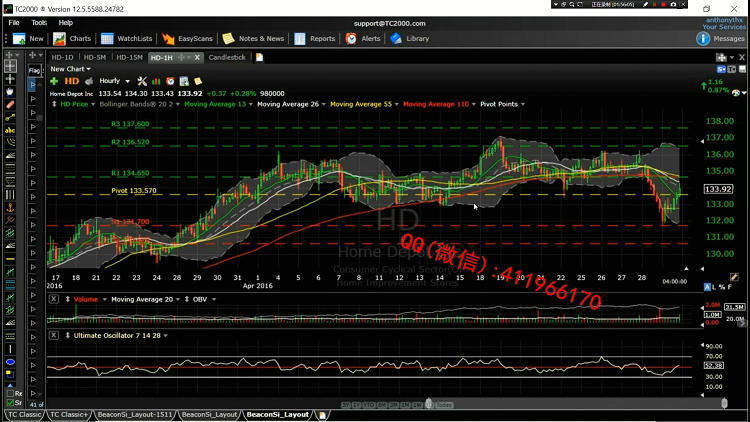Open Volume indicator label

[x=86, y=299]
